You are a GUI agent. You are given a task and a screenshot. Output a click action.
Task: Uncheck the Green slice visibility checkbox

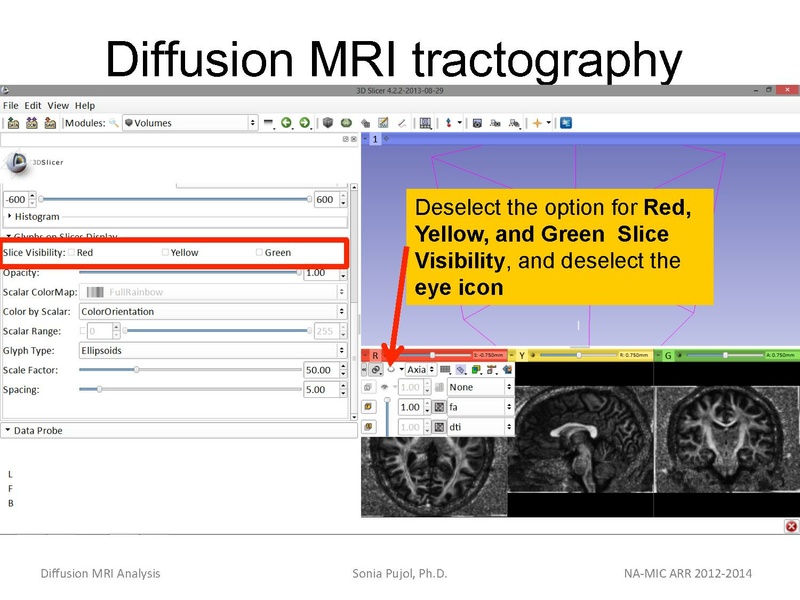point(259,252)
